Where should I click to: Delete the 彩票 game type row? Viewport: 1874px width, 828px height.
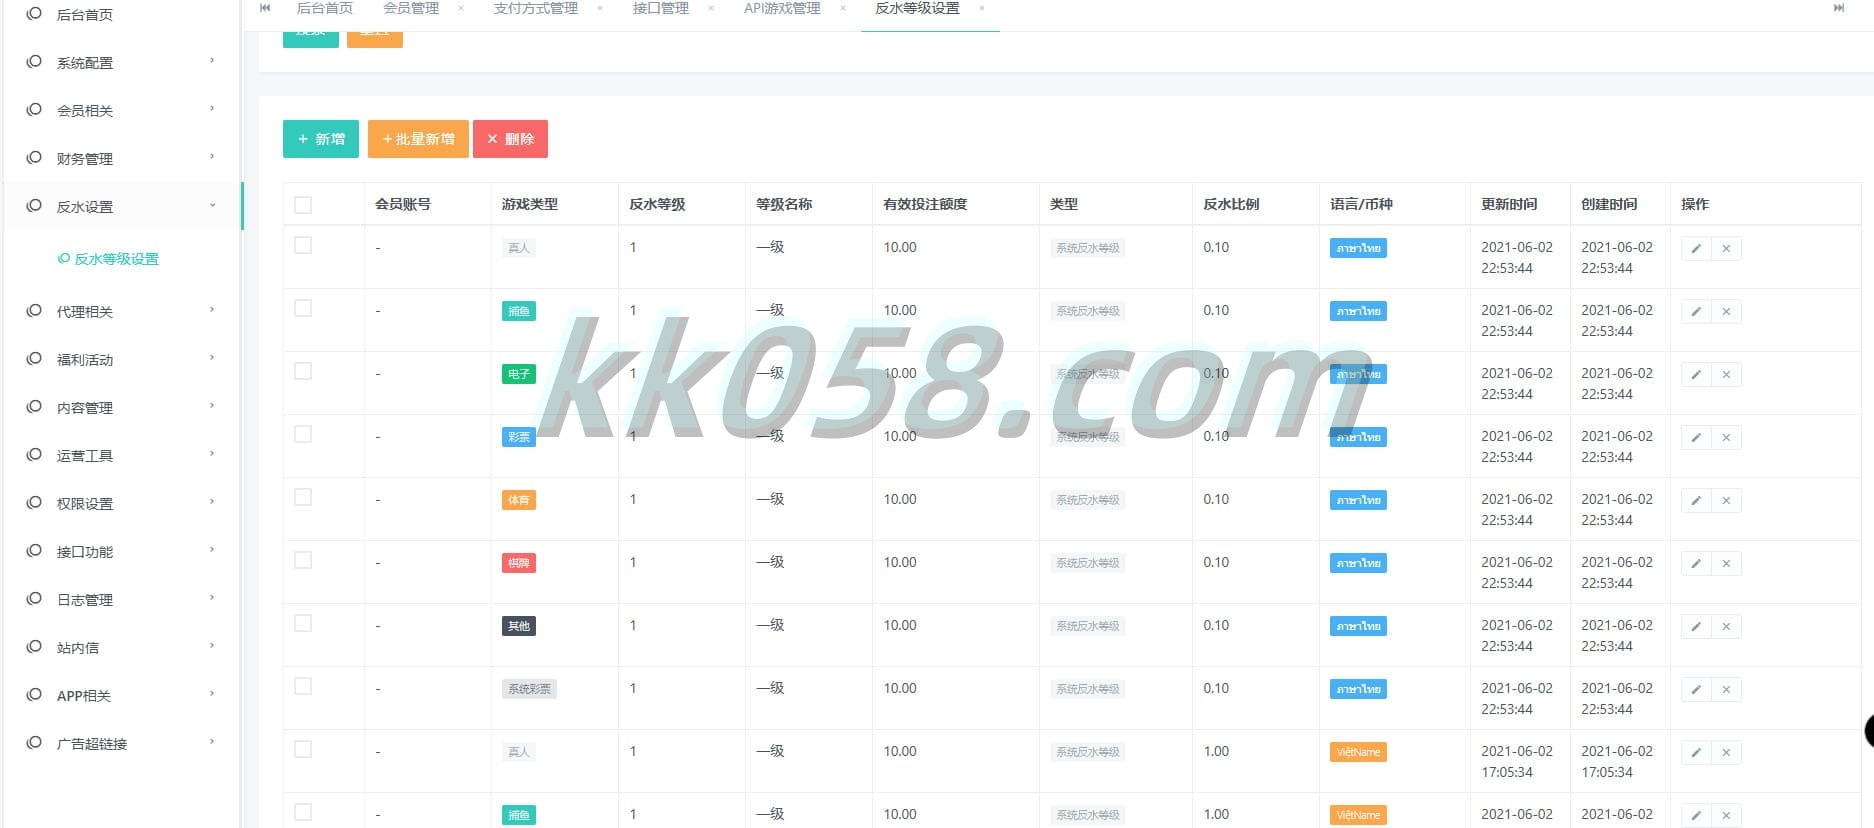click(x=1726, y=437)
